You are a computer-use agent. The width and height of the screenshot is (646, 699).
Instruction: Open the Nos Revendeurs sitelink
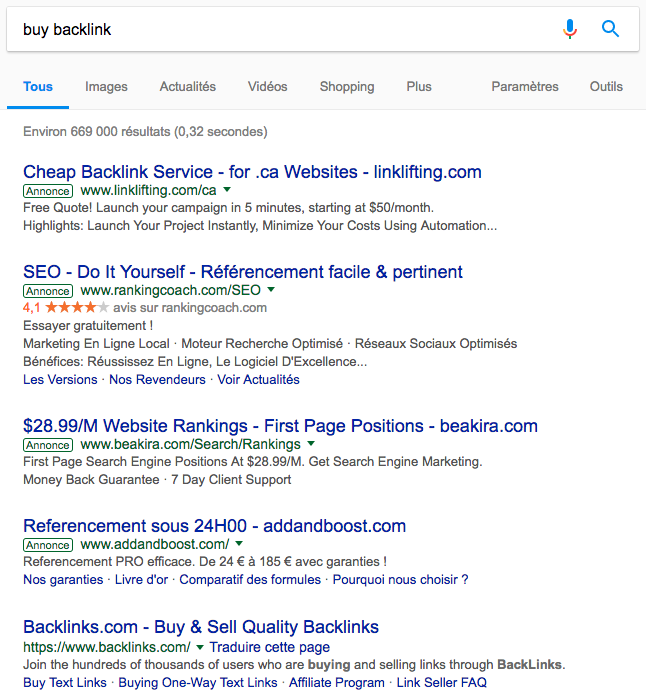click(x=157, y=379)
